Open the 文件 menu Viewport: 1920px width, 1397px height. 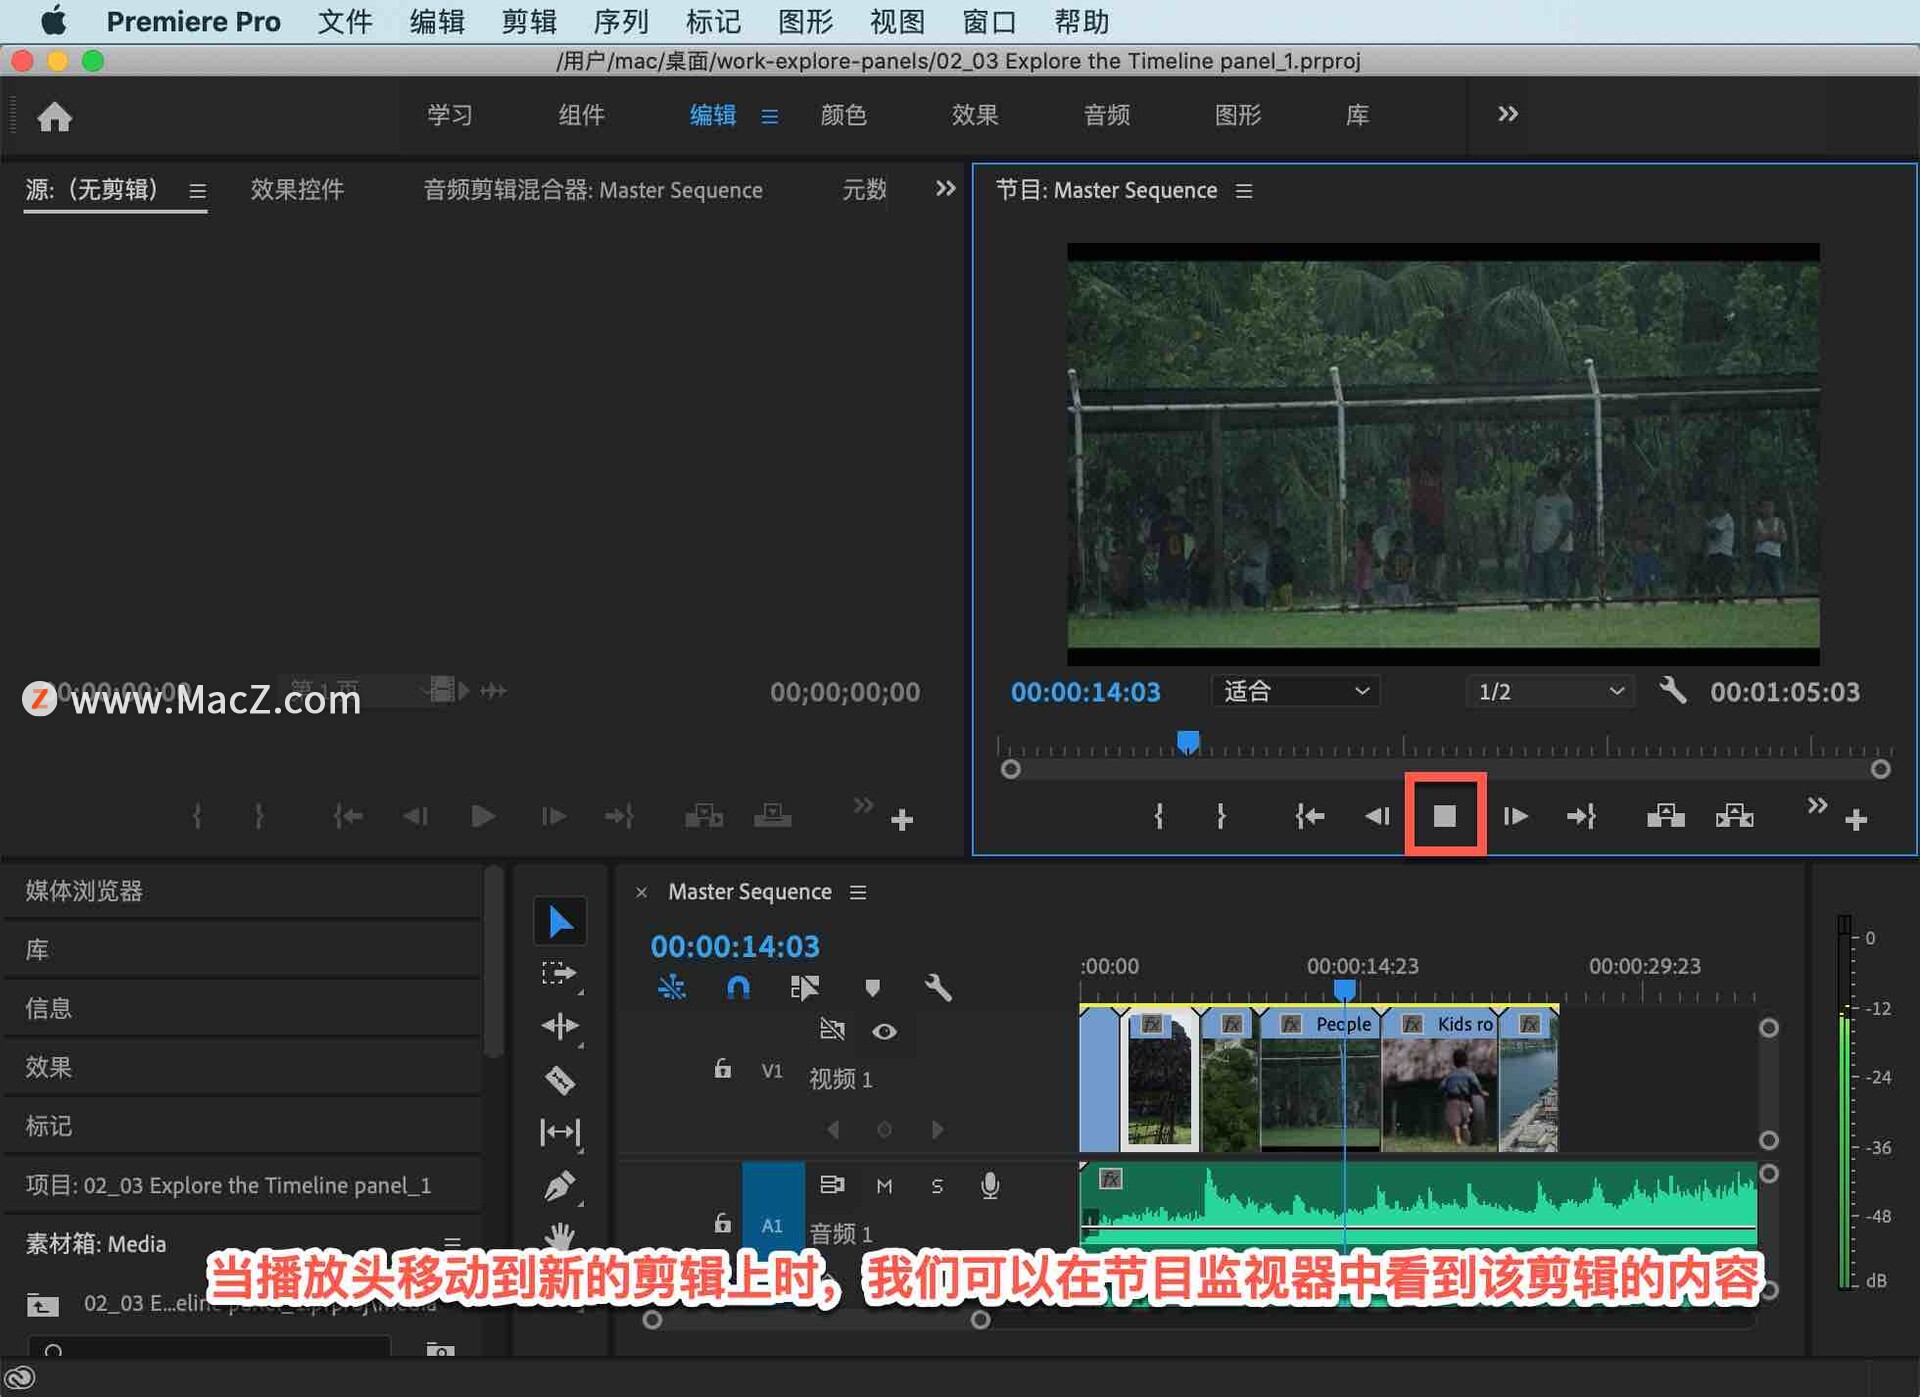click(344, 21)
